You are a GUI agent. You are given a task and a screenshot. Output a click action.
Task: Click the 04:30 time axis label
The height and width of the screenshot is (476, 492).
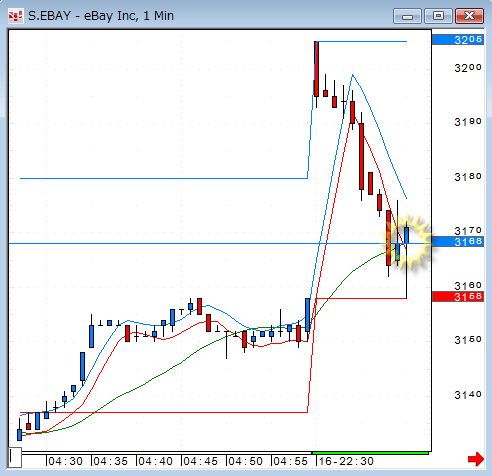(x=65, y=461)
